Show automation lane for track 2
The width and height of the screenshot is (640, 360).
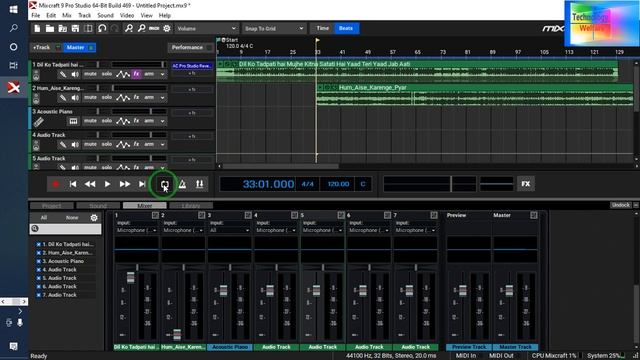pos(123,98)
